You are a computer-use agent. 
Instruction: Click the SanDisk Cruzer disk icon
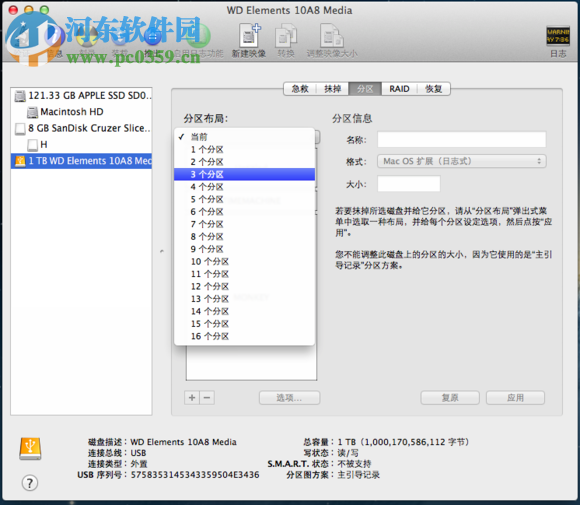coord(20,129)
